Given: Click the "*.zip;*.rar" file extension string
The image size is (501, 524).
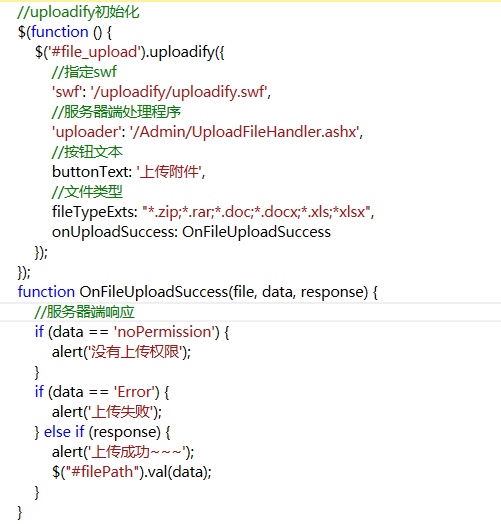Looking at the screenshot, I should pyautogui.click(x=257, y=212).
